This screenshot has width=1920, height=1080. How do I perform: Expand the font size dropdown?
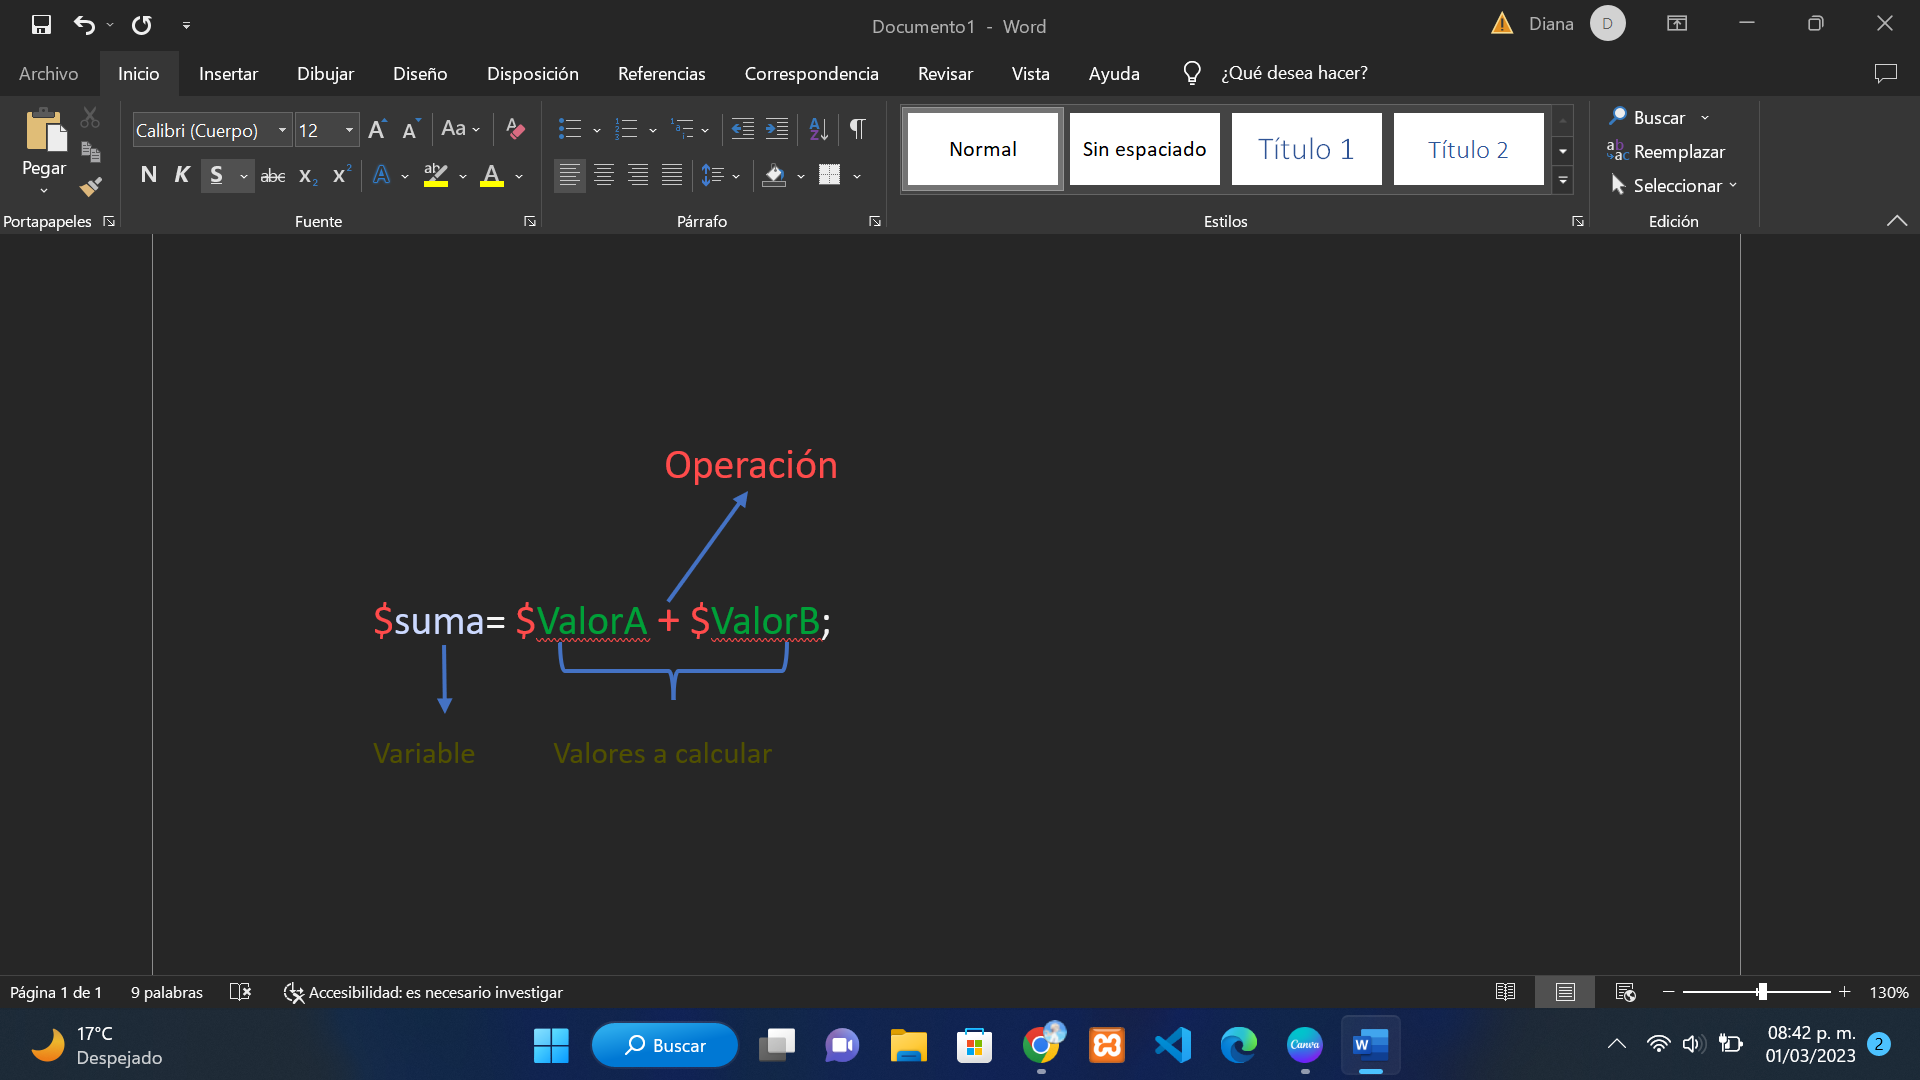click(x=349, y=131)
